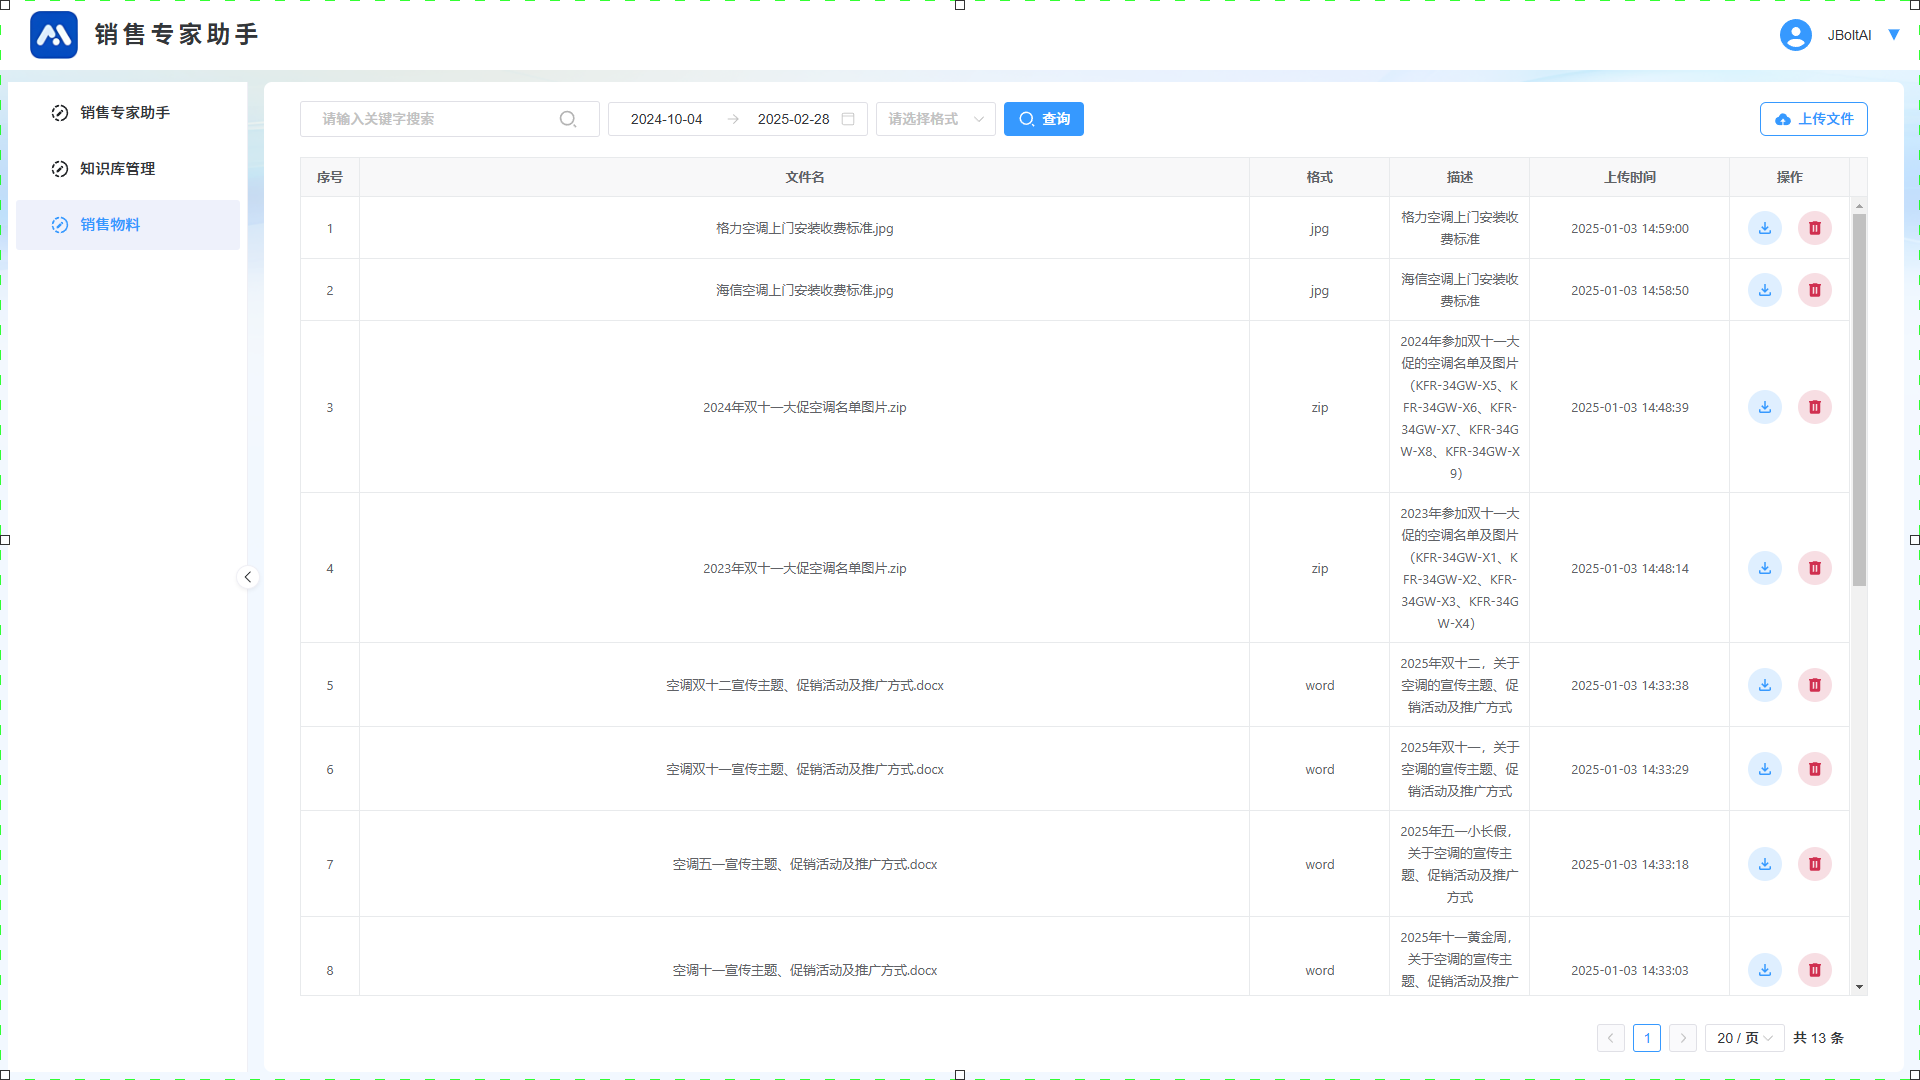This screenshot has width=1920, height=1080.
Task: Click upload time 2025-01-03 14:58:50
Action: (1630, 290)
